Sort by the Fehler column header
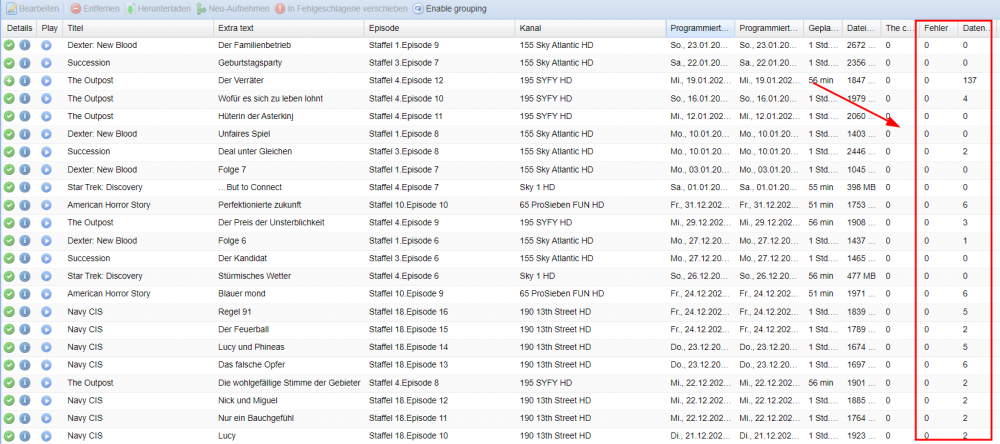Viewport: 1000px width, 444px height. point(938,28)
